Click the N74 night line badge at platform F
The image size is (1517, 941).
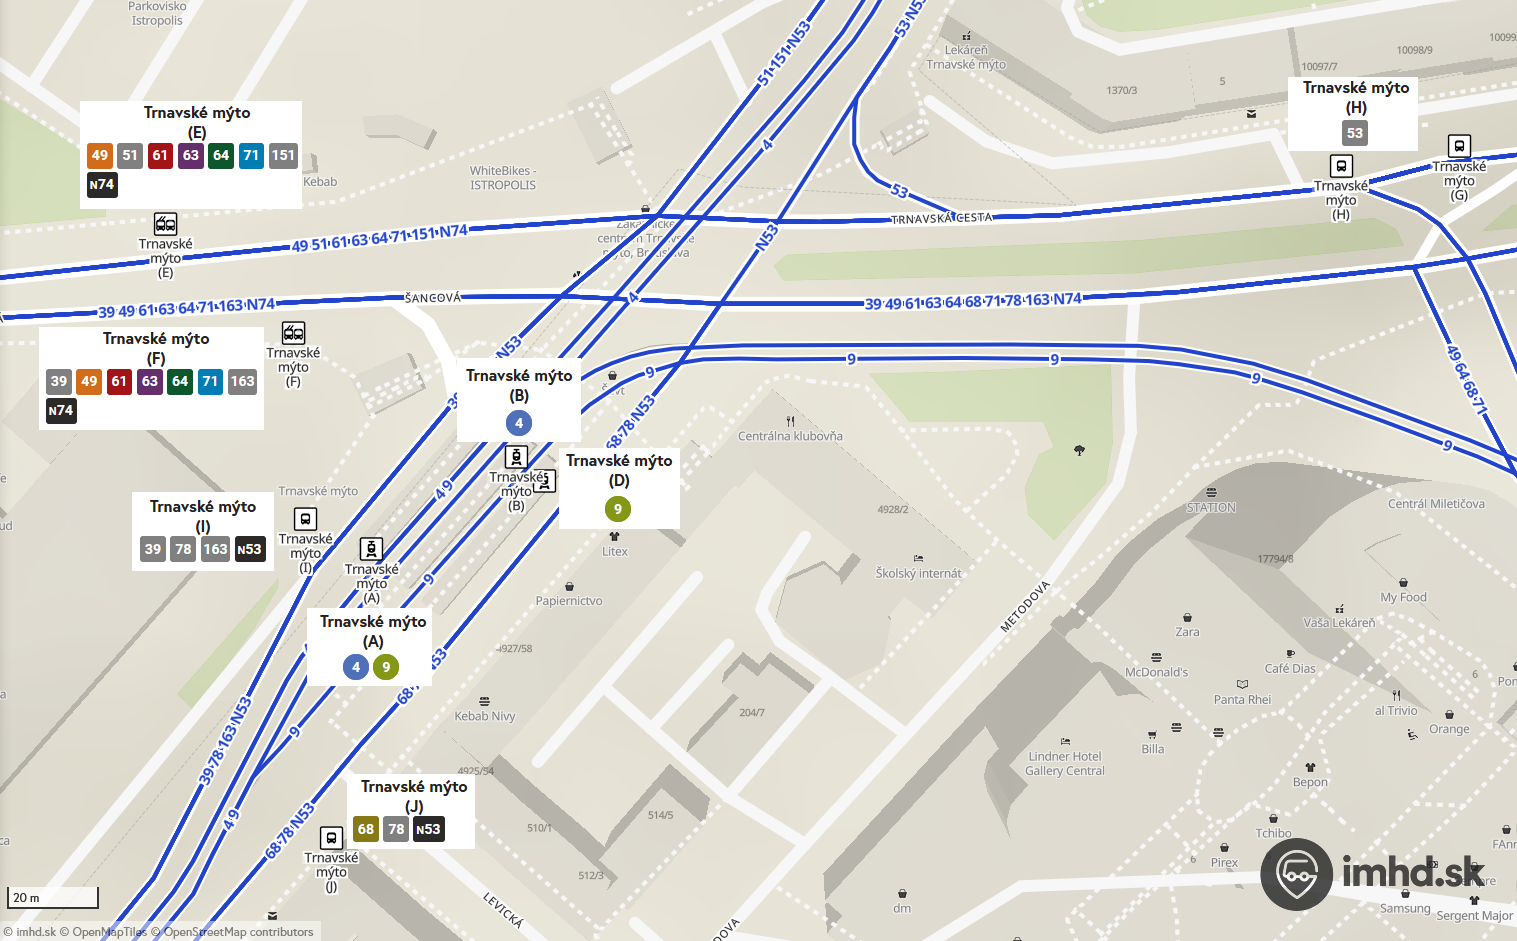click(x=61, y=411)
